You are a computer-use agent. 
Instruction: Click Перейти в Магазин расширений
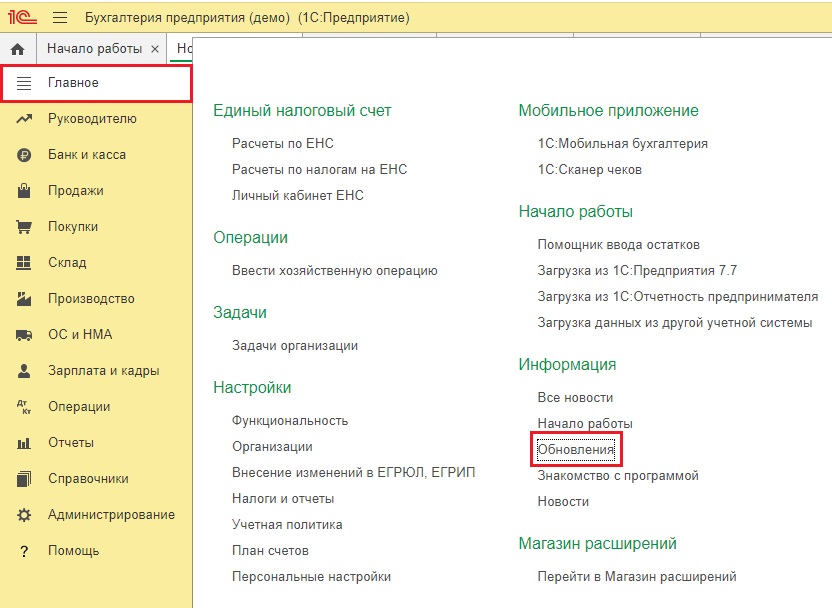(637, 577)
